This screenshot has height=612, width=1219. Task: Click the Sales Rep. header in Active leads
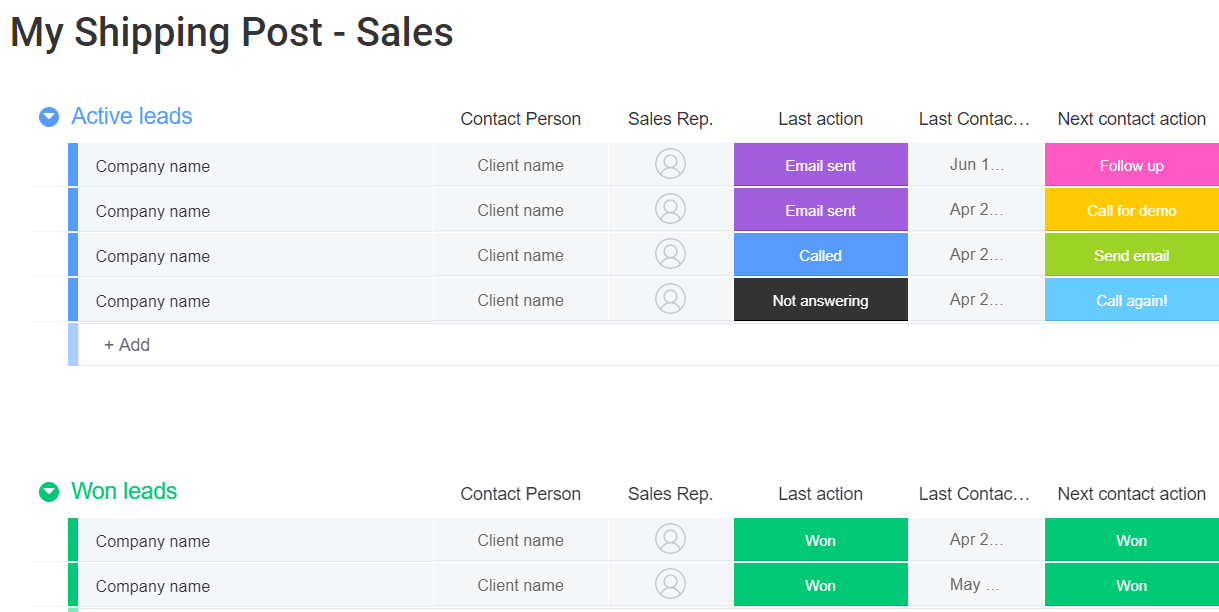(x=670, y=119)
